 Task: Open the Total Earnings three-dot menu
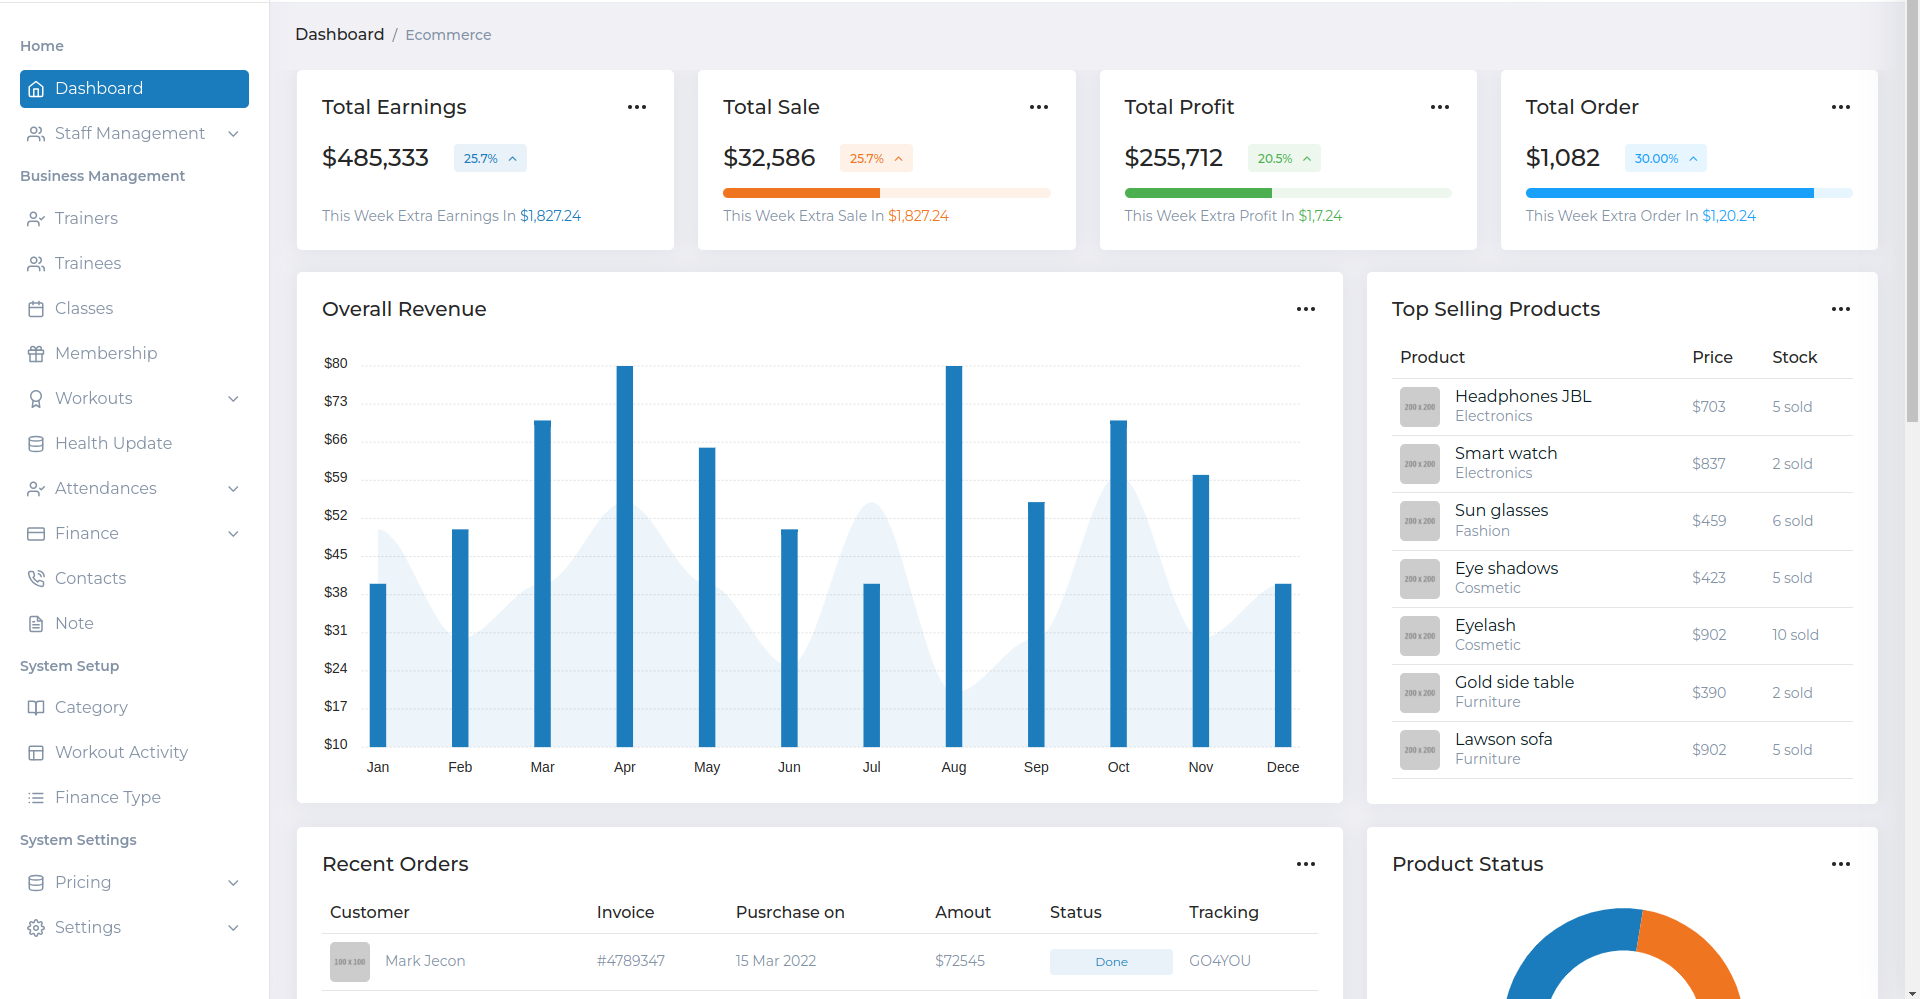637,107
